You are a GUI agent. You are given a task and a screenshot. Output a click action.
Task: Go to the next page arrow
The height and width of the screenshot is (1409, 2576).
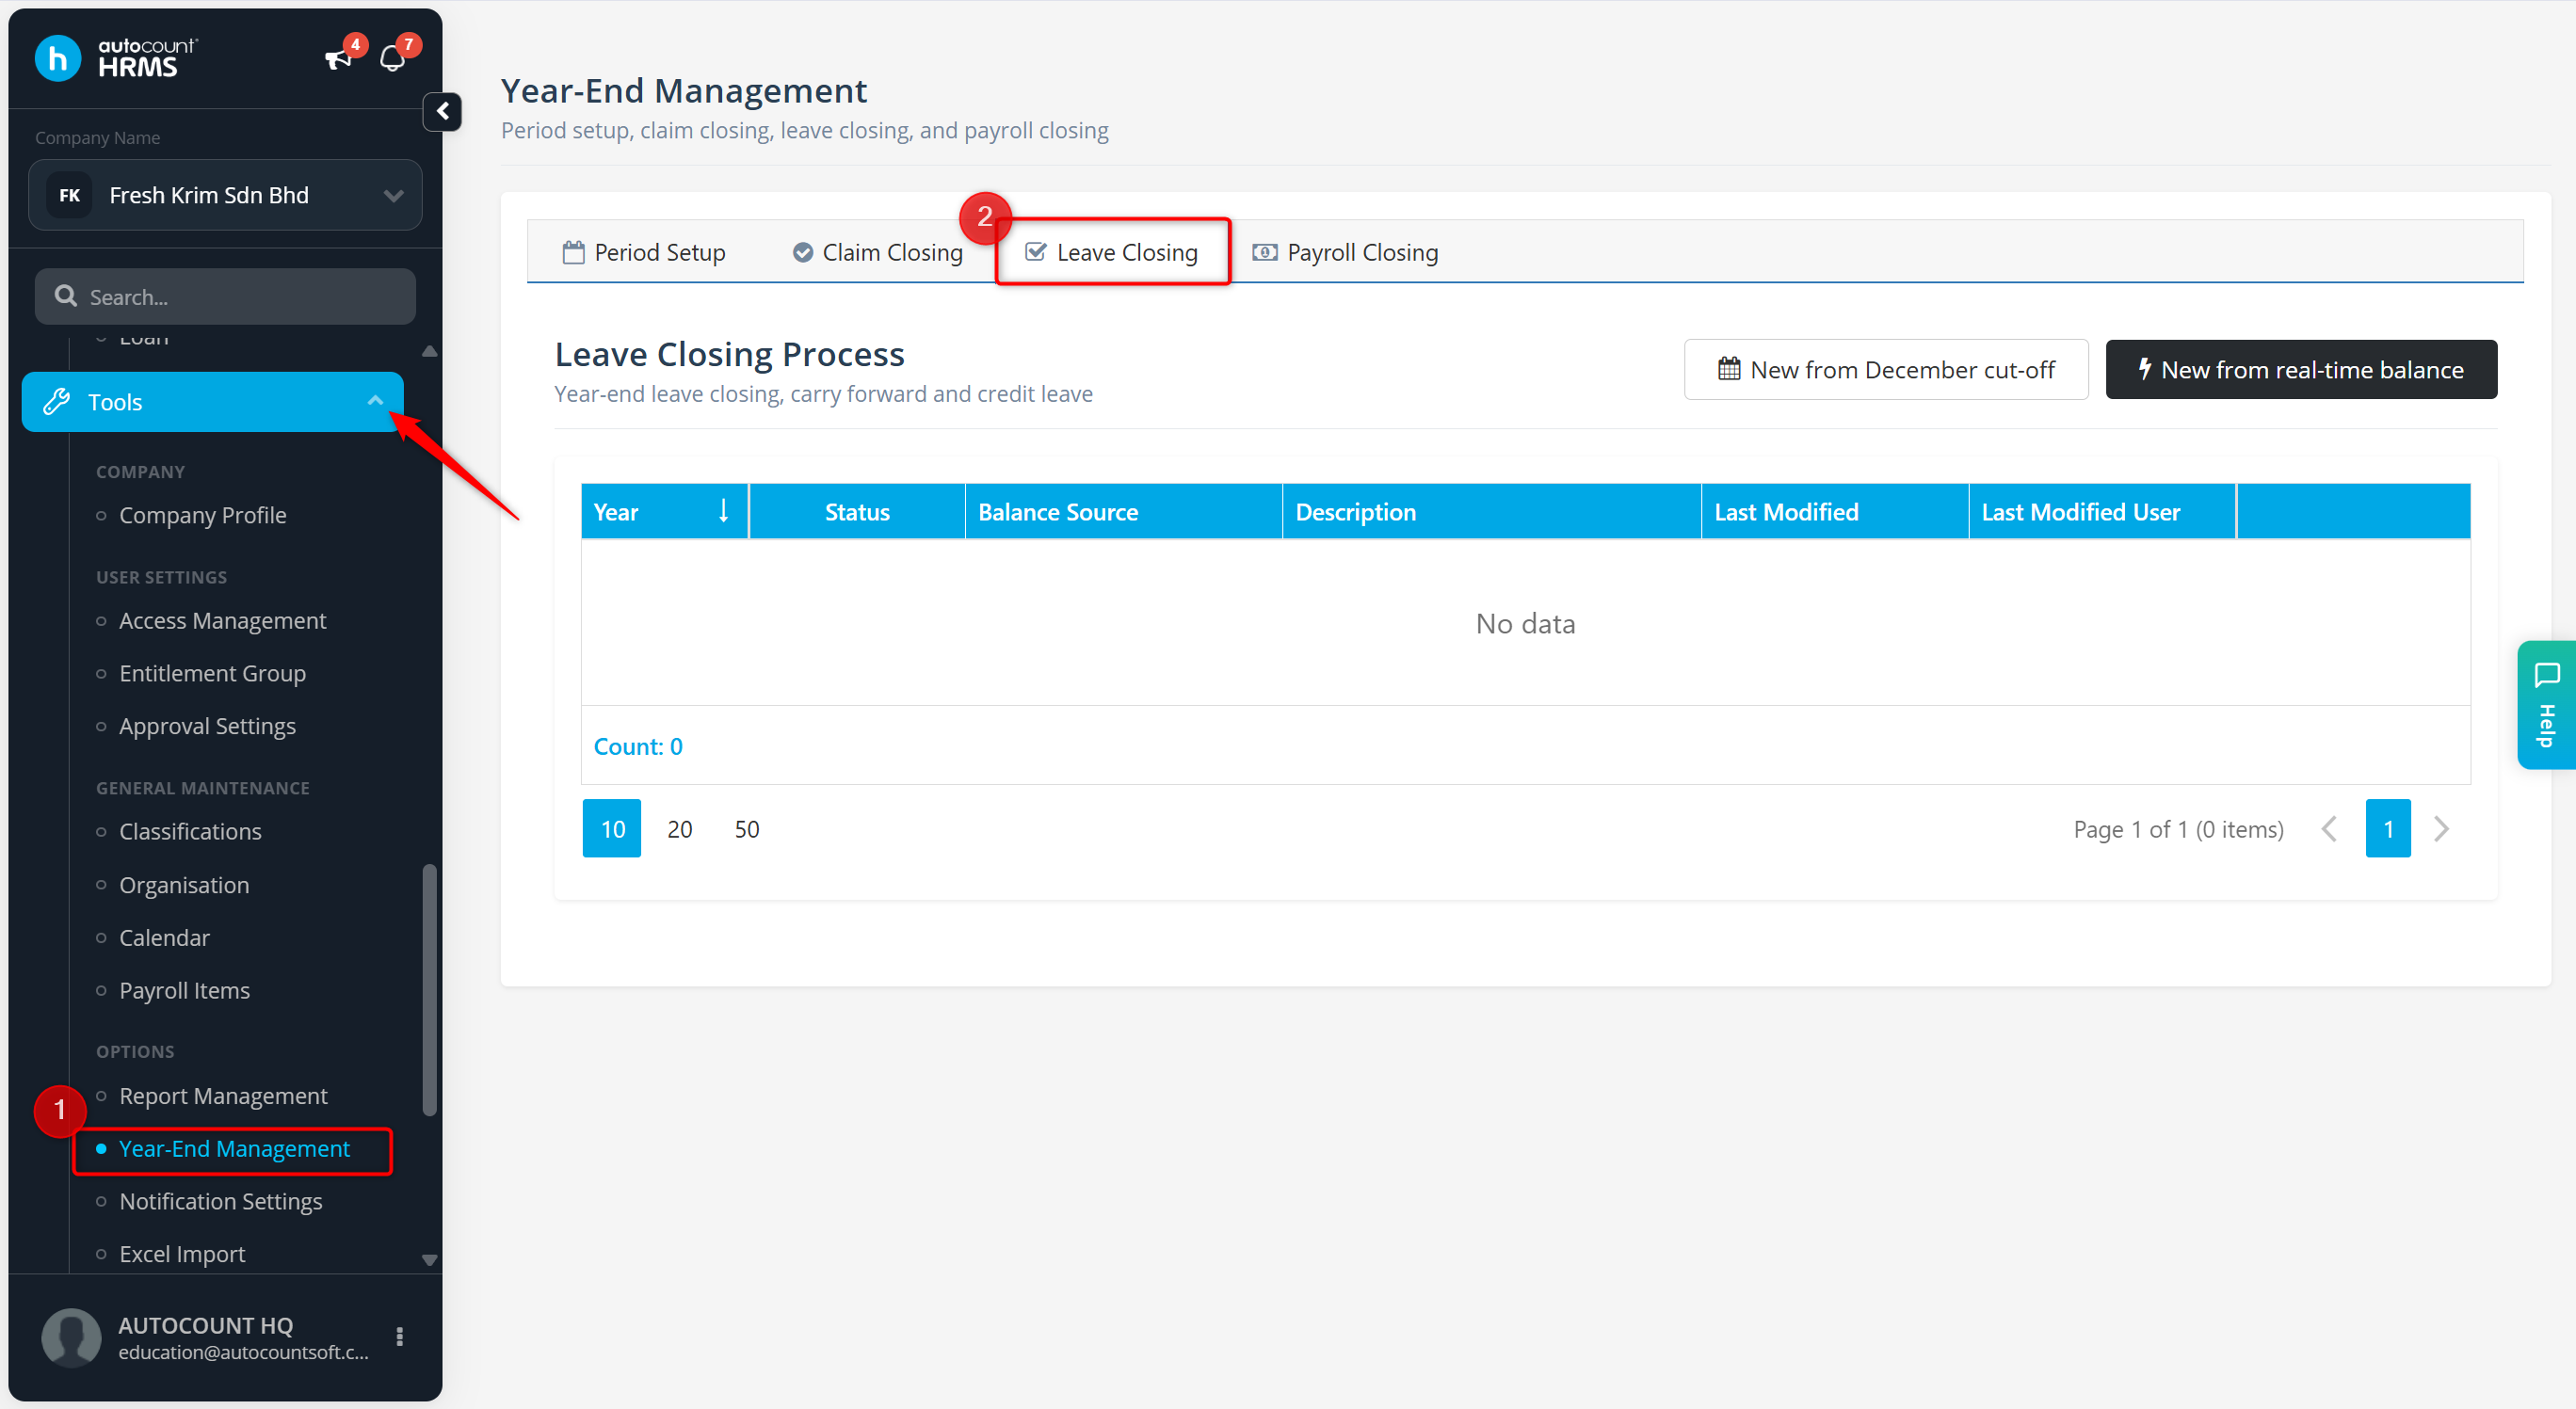click(x=2441, y=828)
